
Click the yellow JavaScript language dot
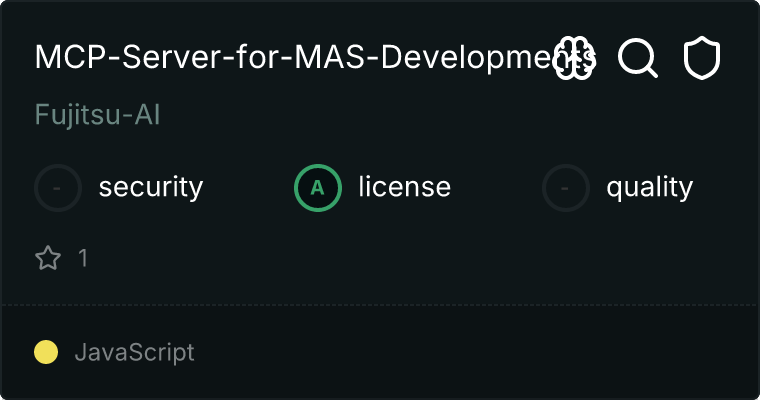tap(46, 352)
